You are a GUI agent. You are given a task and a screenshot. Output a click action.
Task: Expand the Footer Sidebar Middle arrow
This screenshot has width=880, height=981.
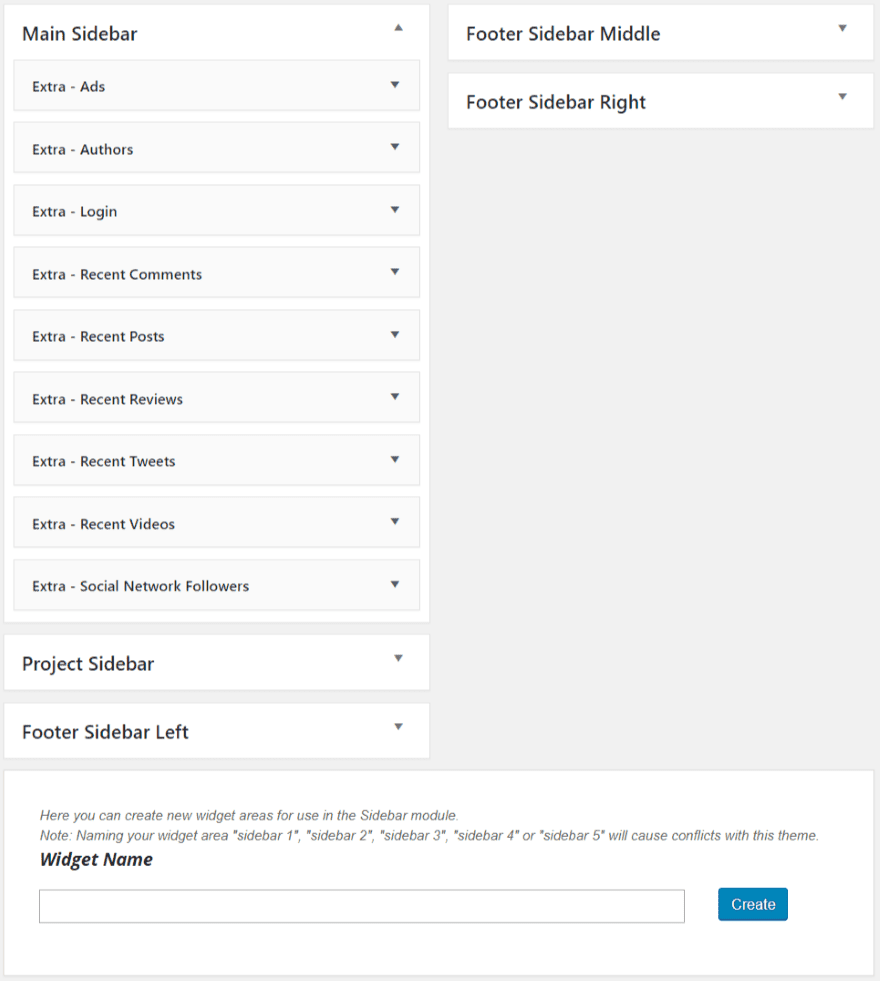842,28
